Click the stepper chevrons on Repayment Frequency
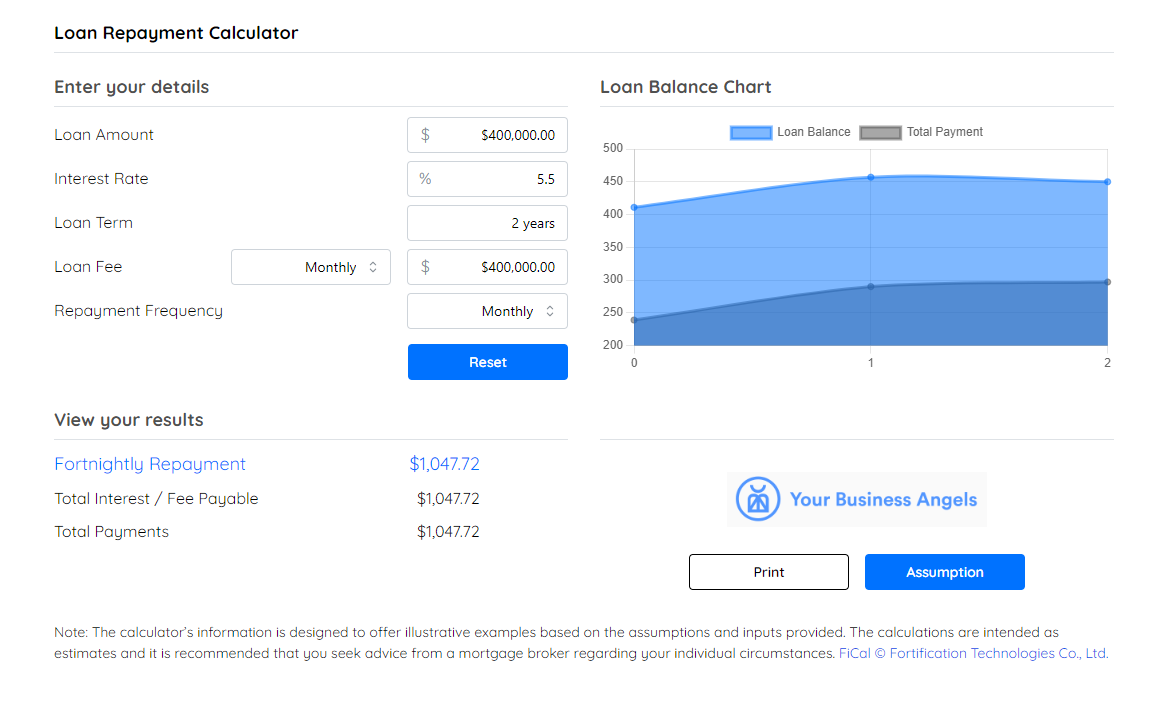The height and width of the screenshot is (710, 1174). pyautogui.click(x=549, y=311)
